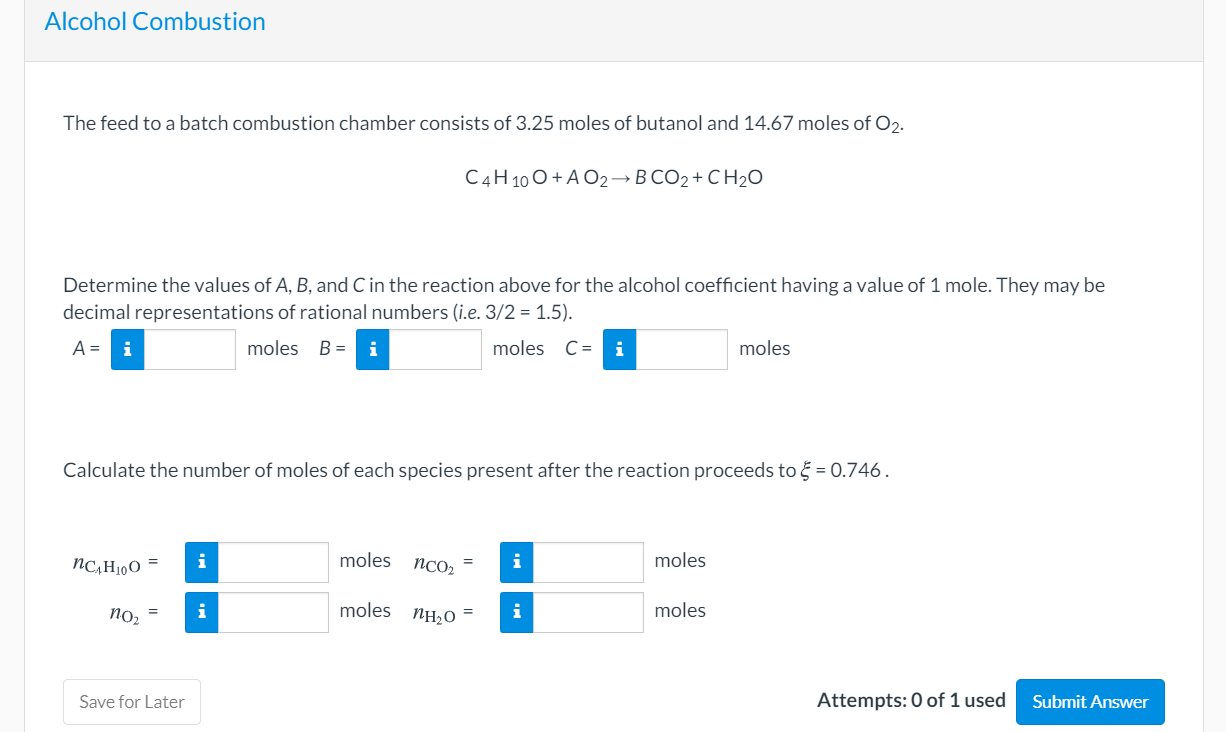Image resolution: width=1226 pixels, height=732 pixels.
Task: Click the info icon beside the O2 moles field
Action: (200, 611)
